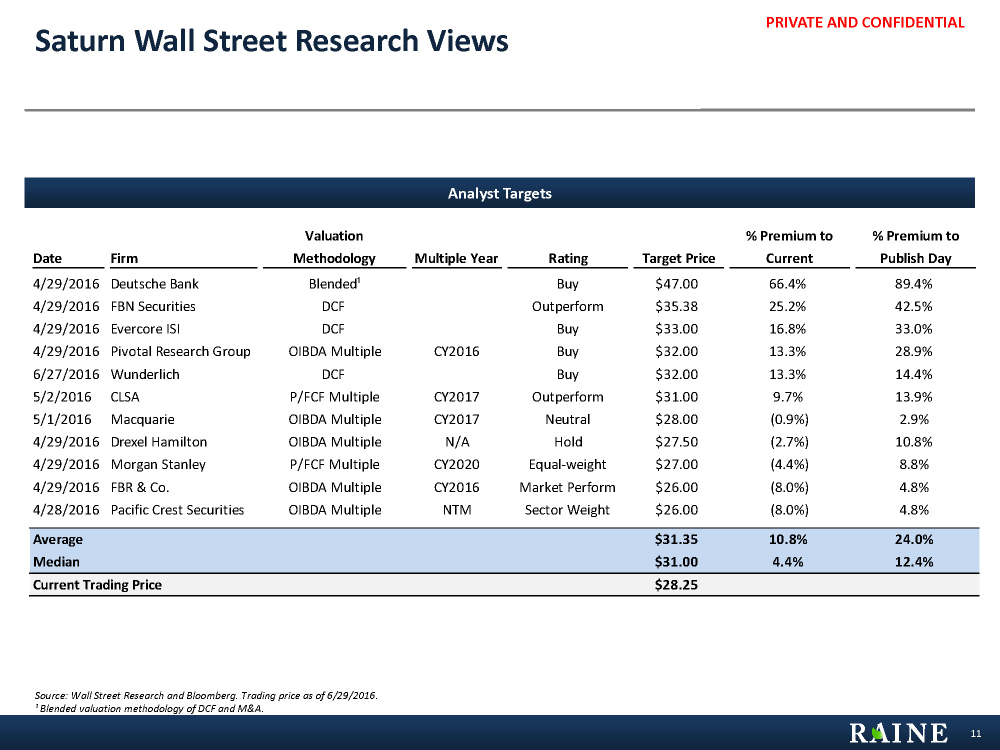Click the Equal-weight rating for Morgan Stanley
Screen dimensions: 1000x750
click(568, 464)
